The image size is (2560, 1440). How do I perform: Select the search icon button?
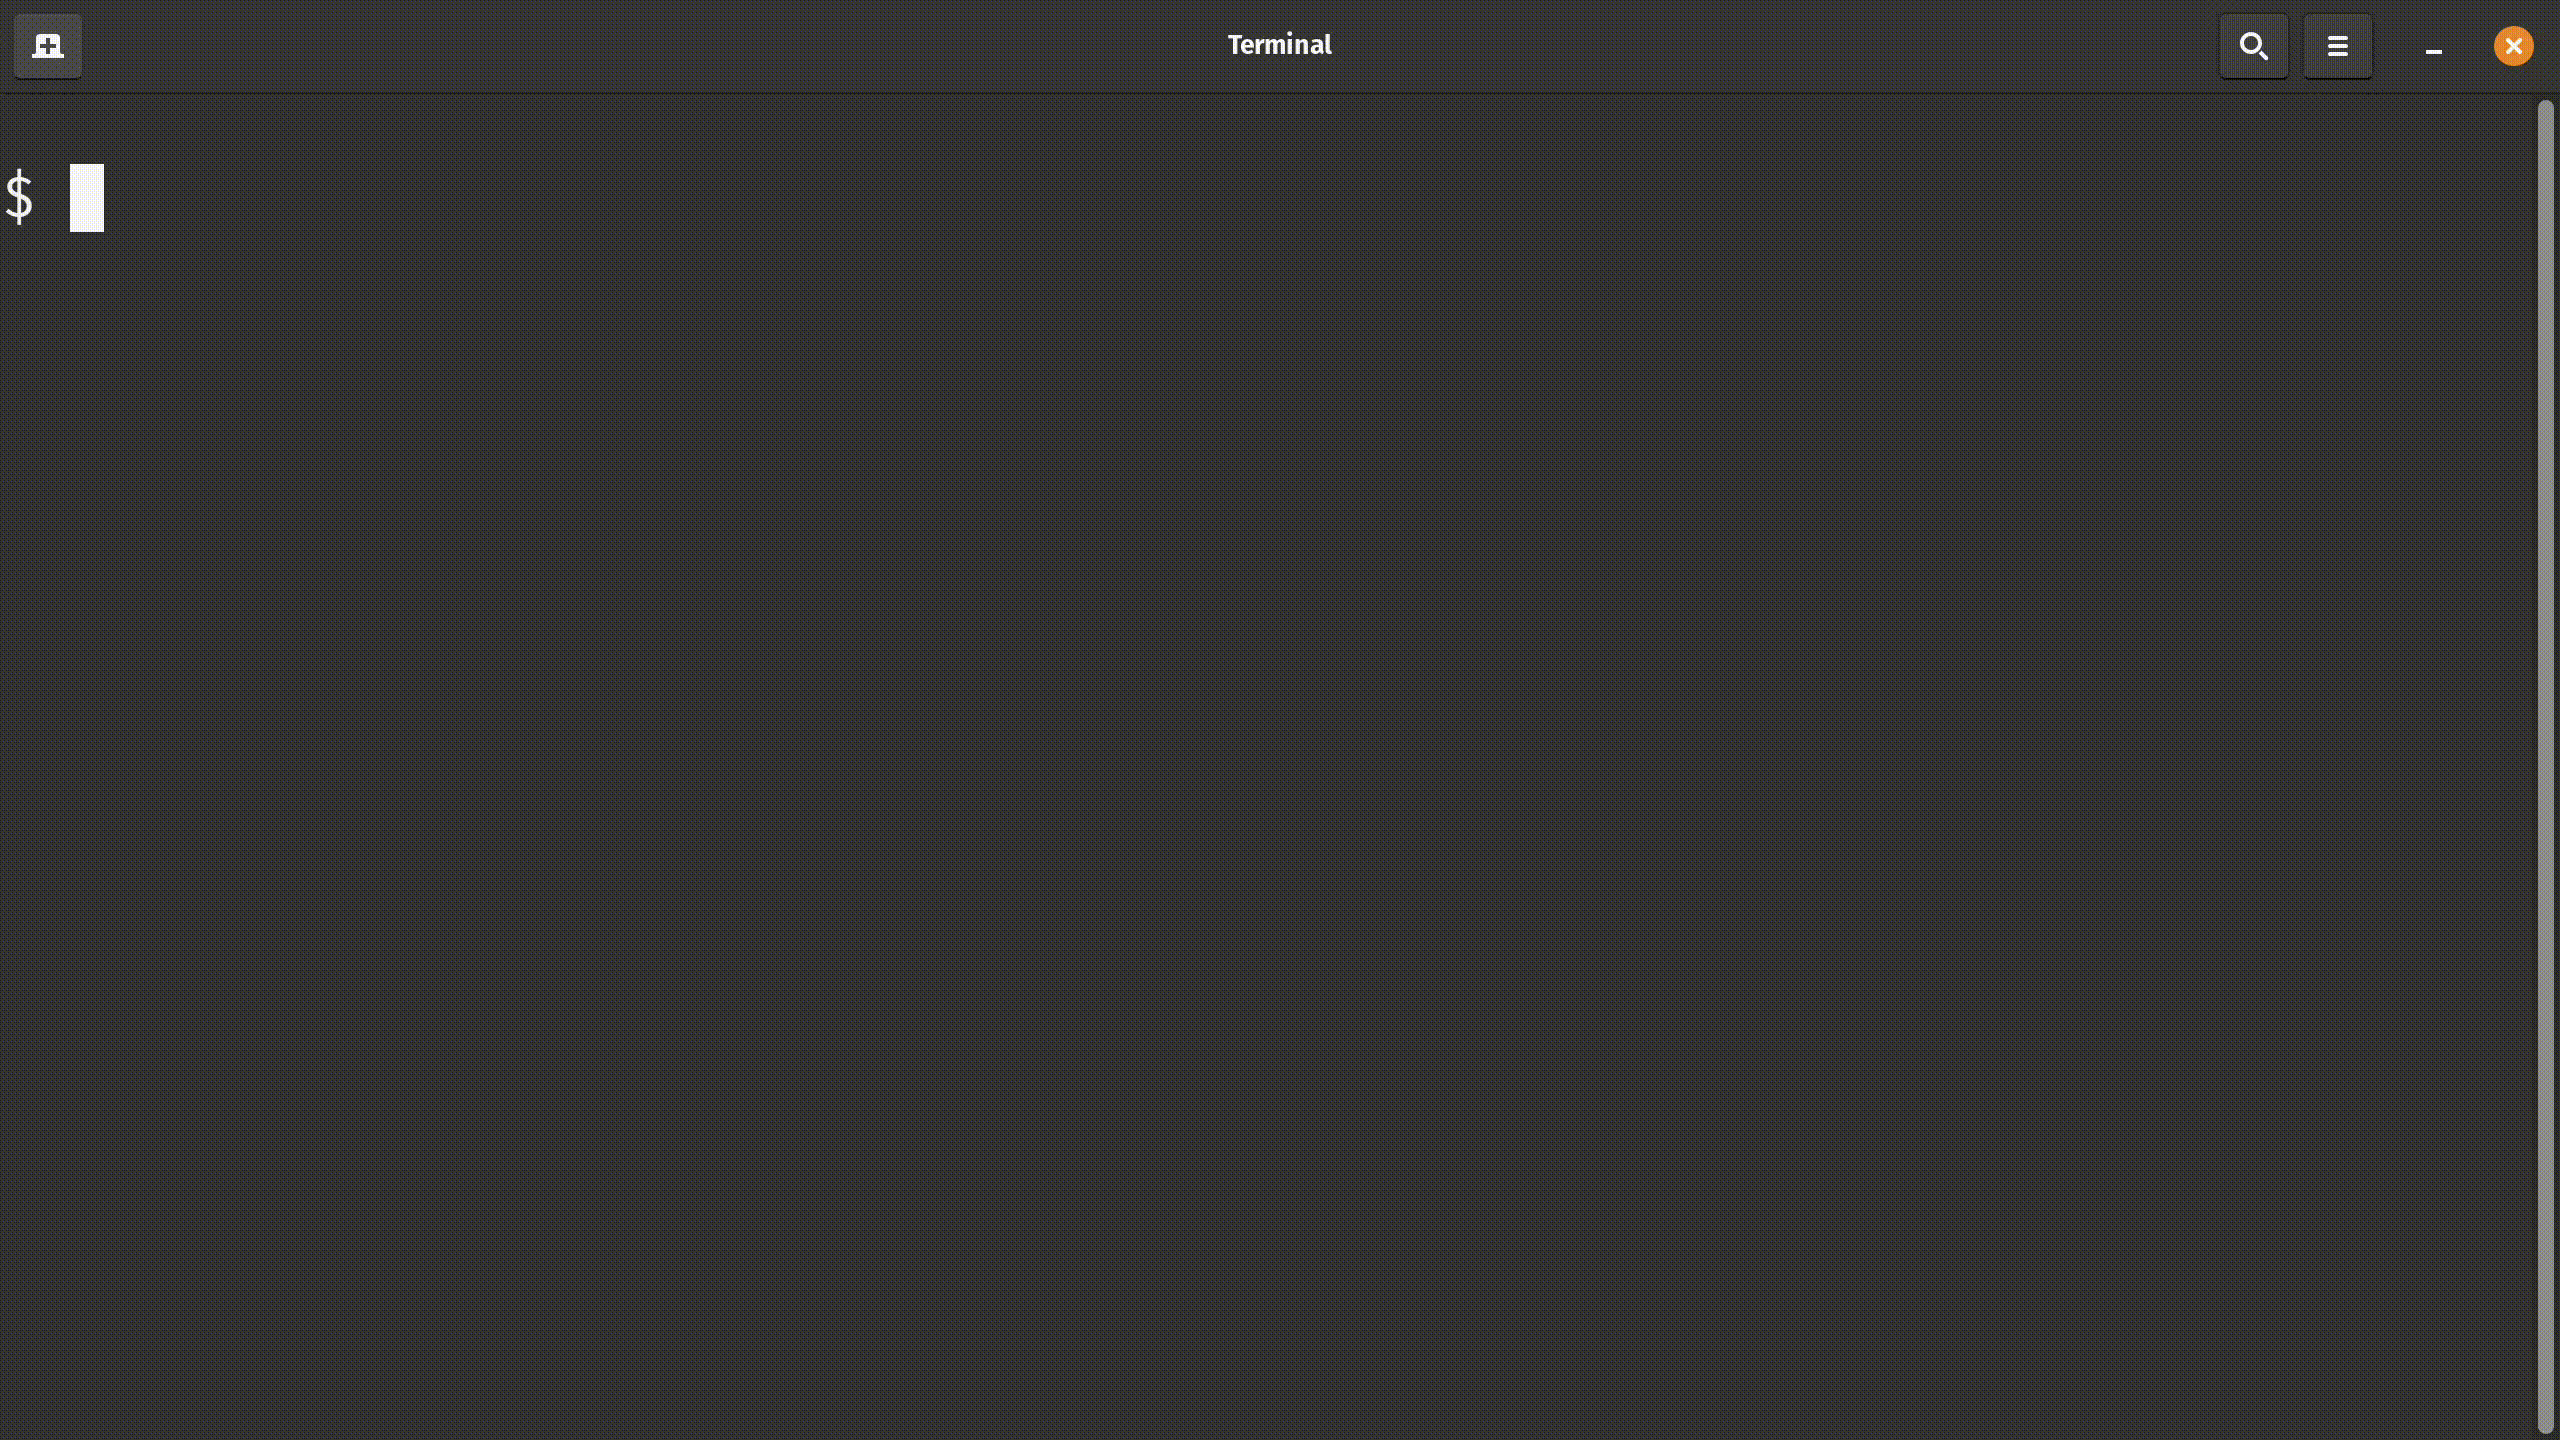click(2252, 44)
